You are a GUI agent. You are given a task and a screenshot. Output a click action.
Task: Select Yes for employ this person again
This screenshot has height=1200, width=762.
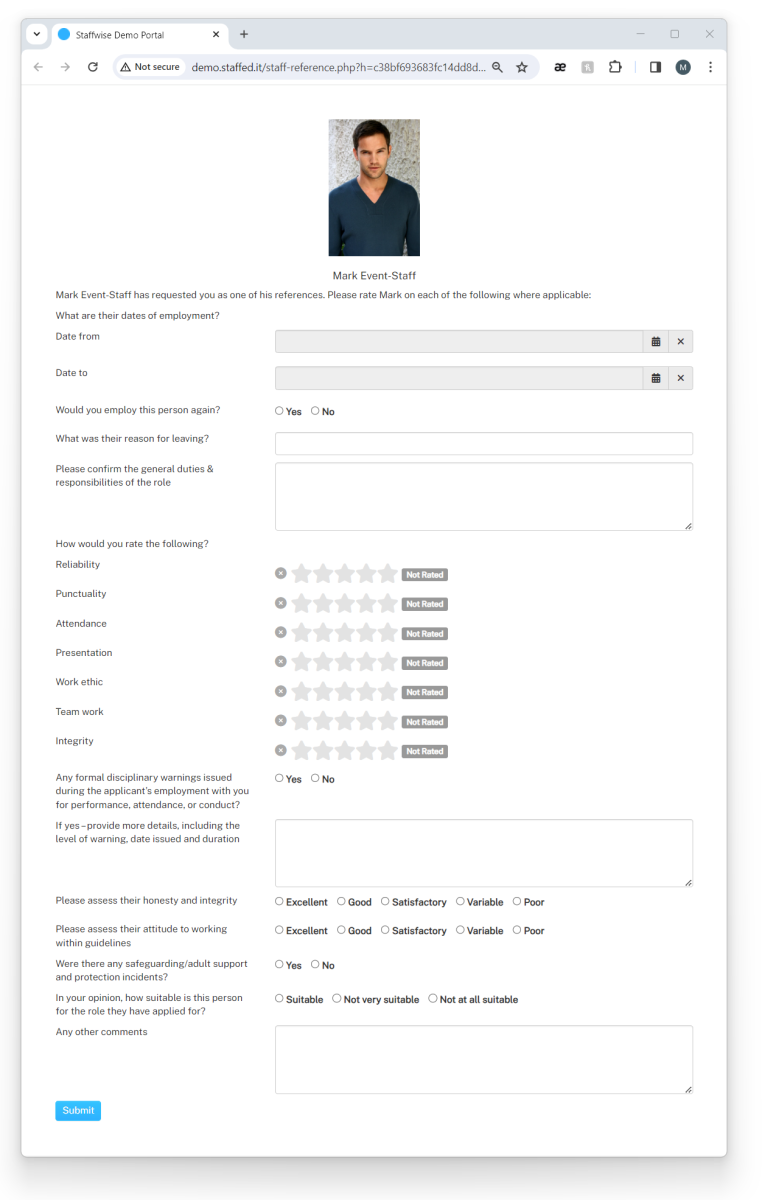pos(280,411)
